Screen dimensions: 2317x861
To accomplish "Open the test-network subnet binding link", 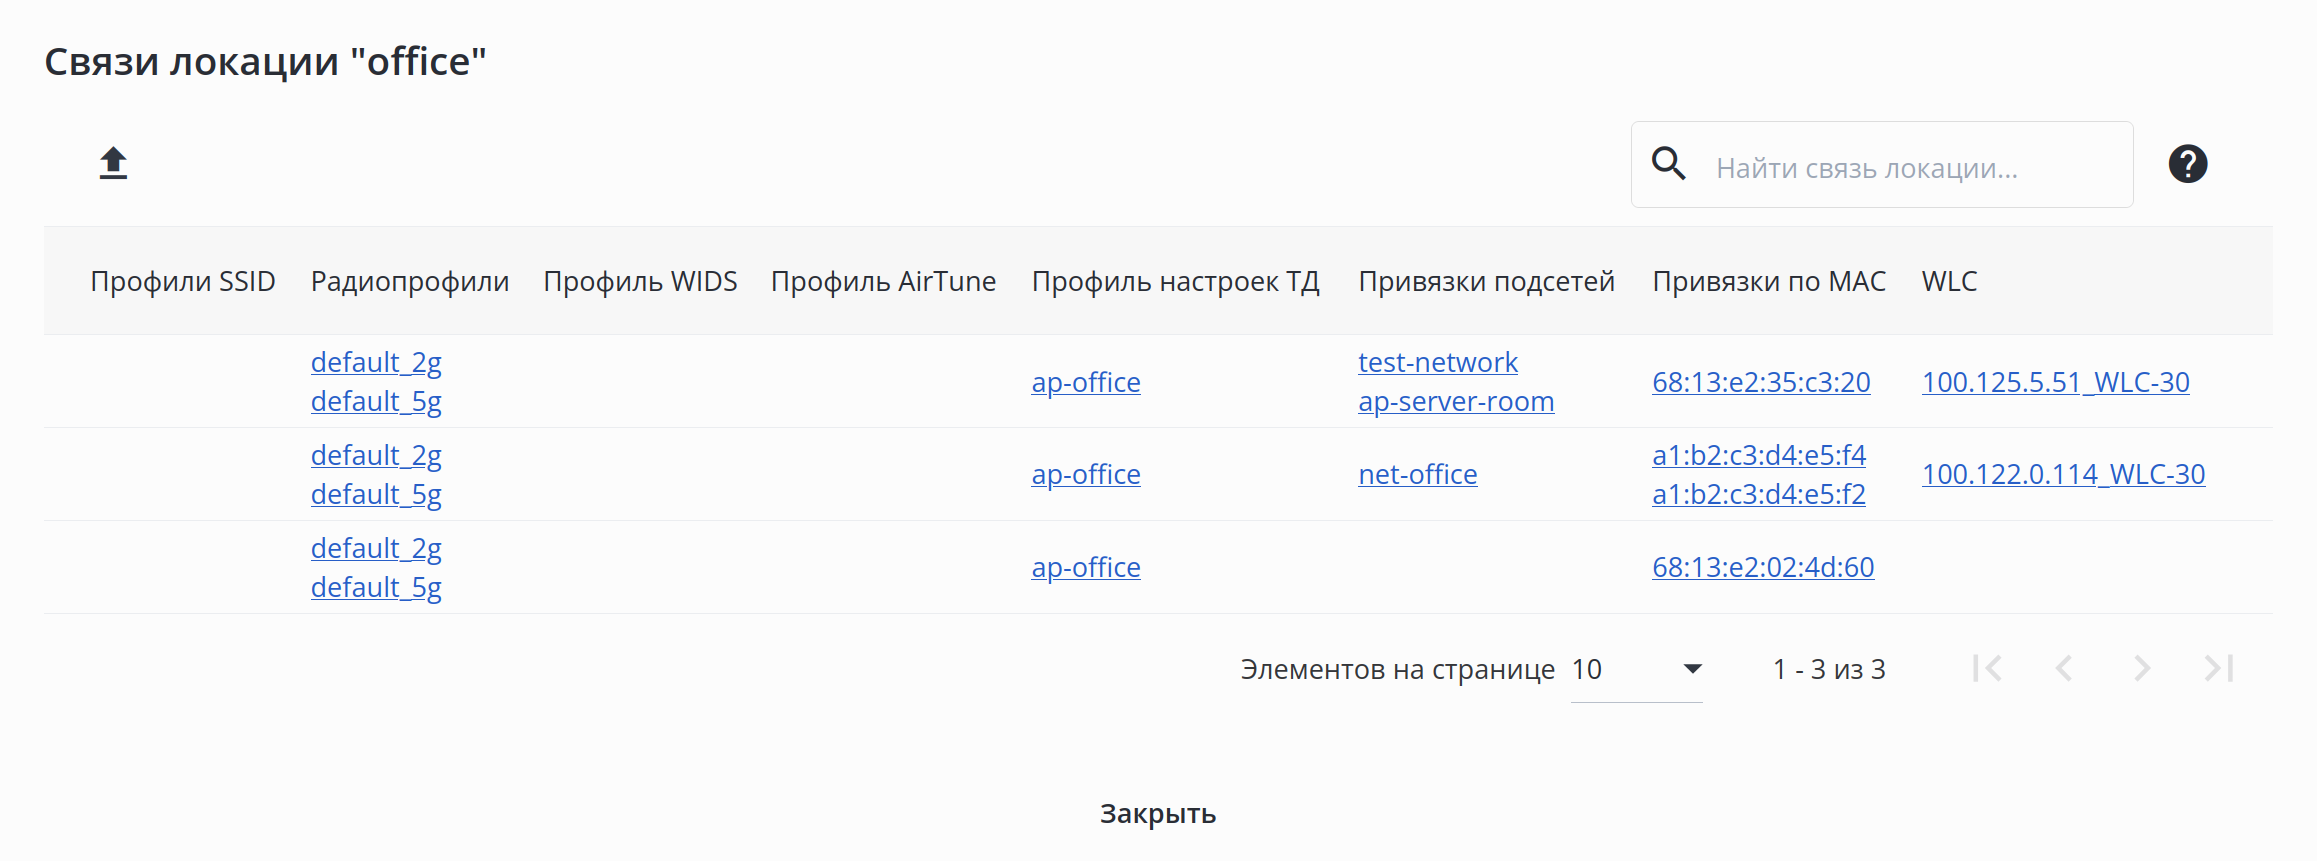I will [1437, 362].
